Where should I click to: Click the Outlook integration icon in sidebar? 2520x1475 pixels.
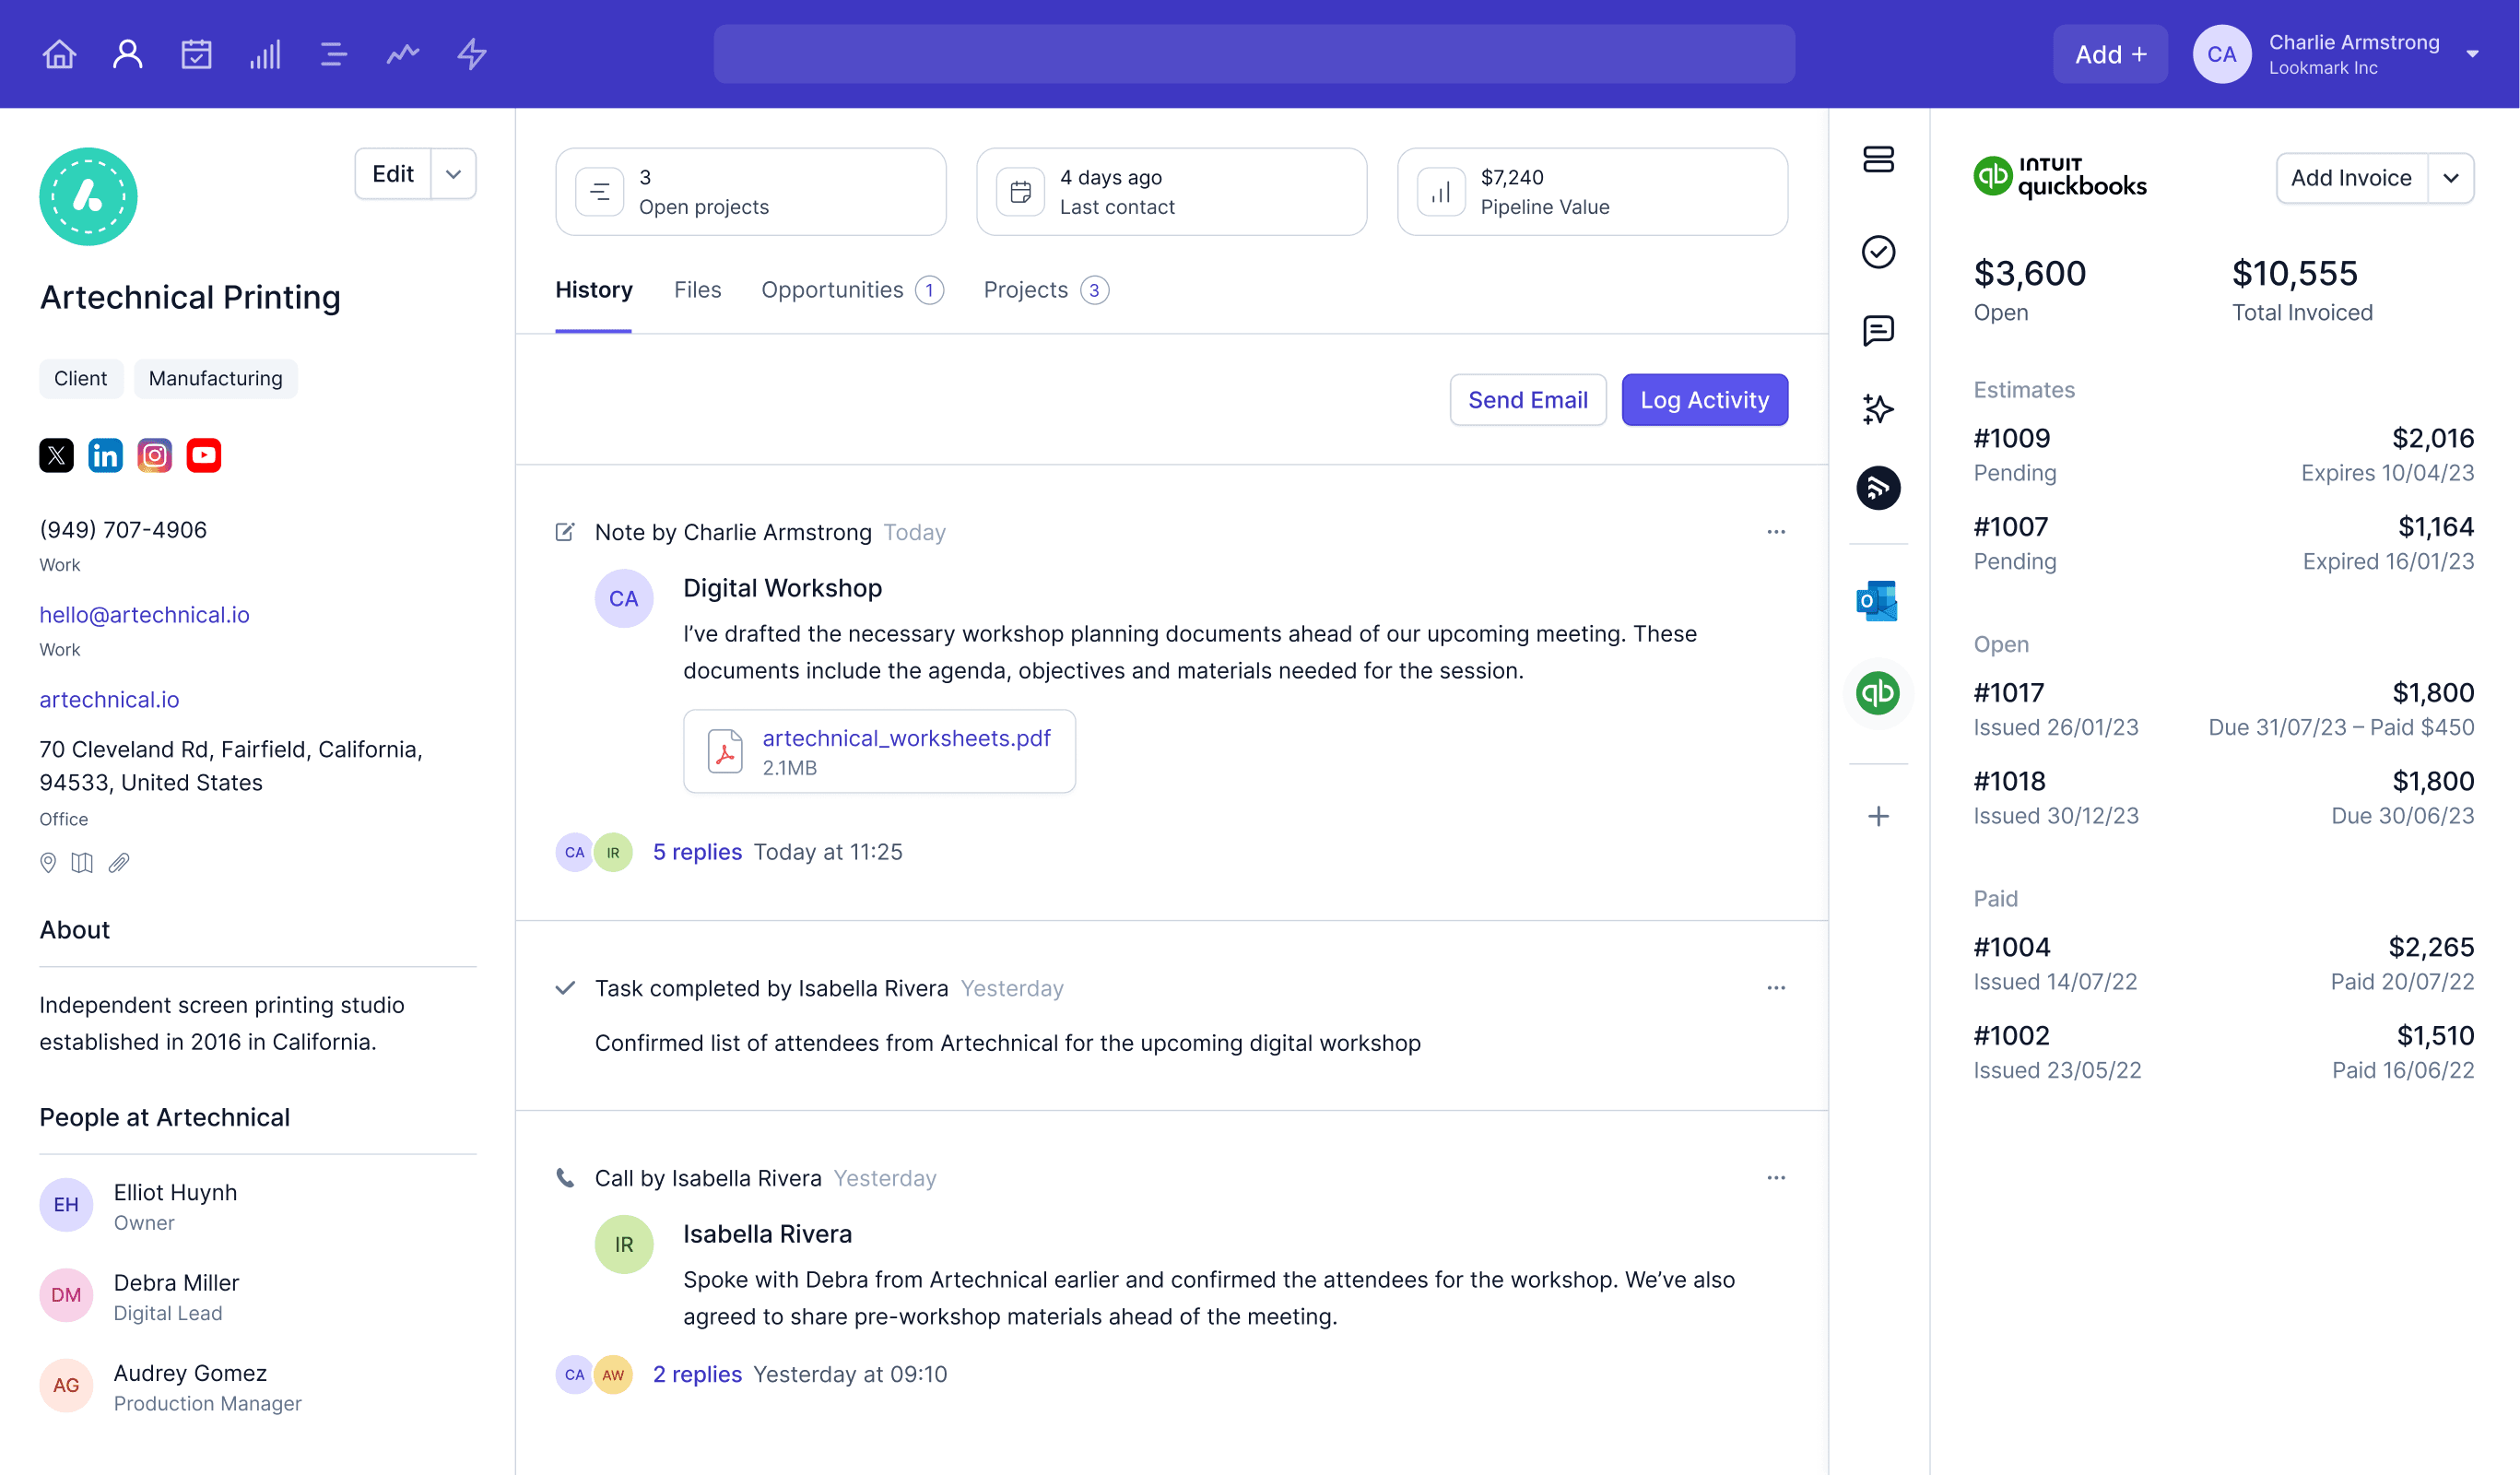1878,602
